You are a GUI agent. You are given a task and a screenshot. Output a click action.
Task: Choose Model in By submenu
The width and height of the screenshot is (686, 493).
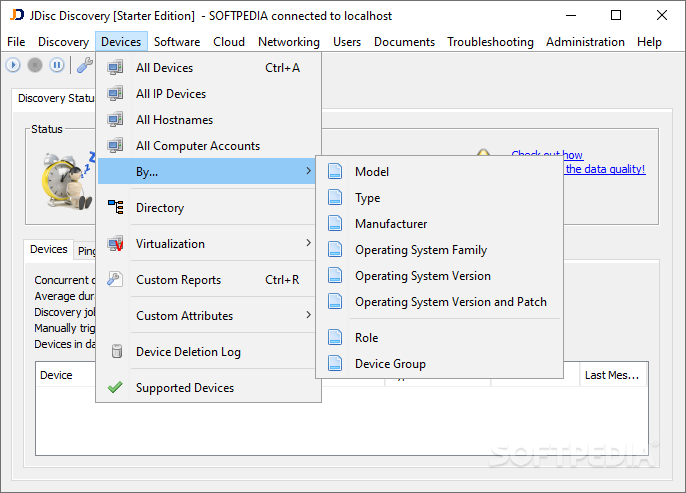[439, 171]
